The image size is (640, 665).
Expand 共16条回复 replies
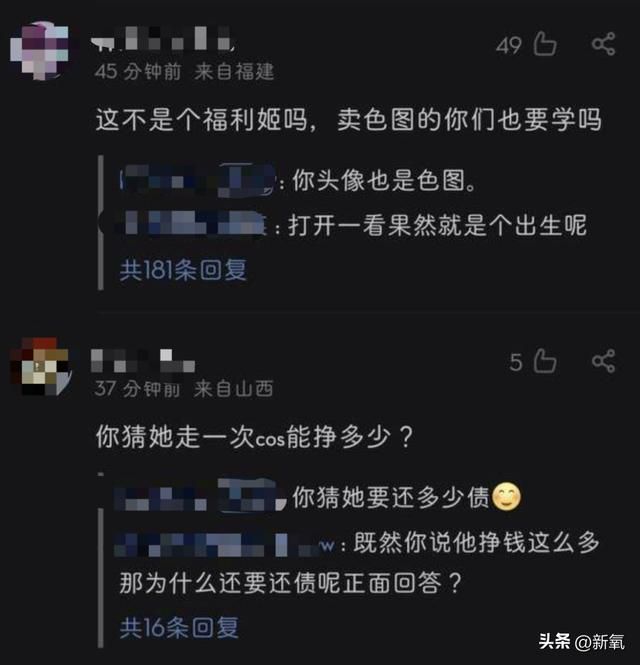pos(179,628)
